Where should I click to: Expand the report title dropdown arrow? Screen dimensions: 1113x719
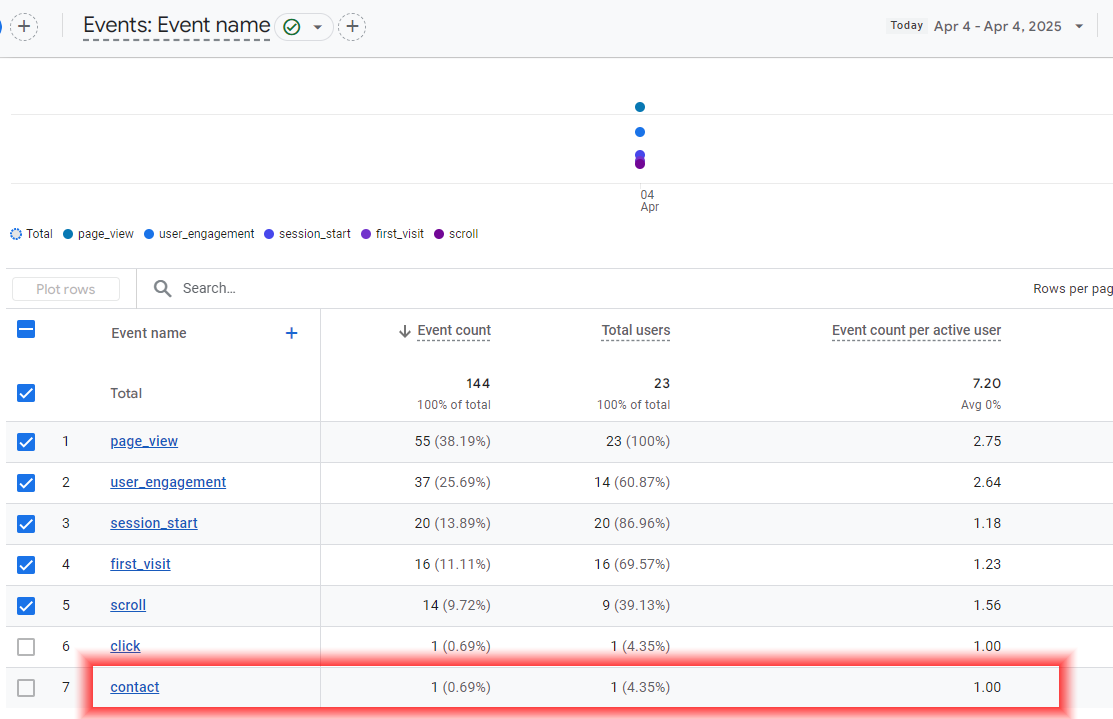tap(318, 27)
